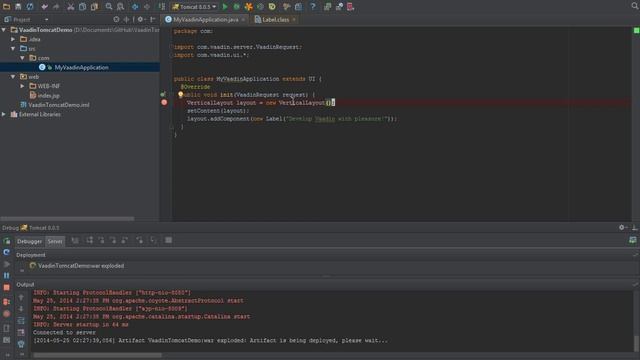Open Search Everywhere magnifier at top right

[x=635, y=6]
